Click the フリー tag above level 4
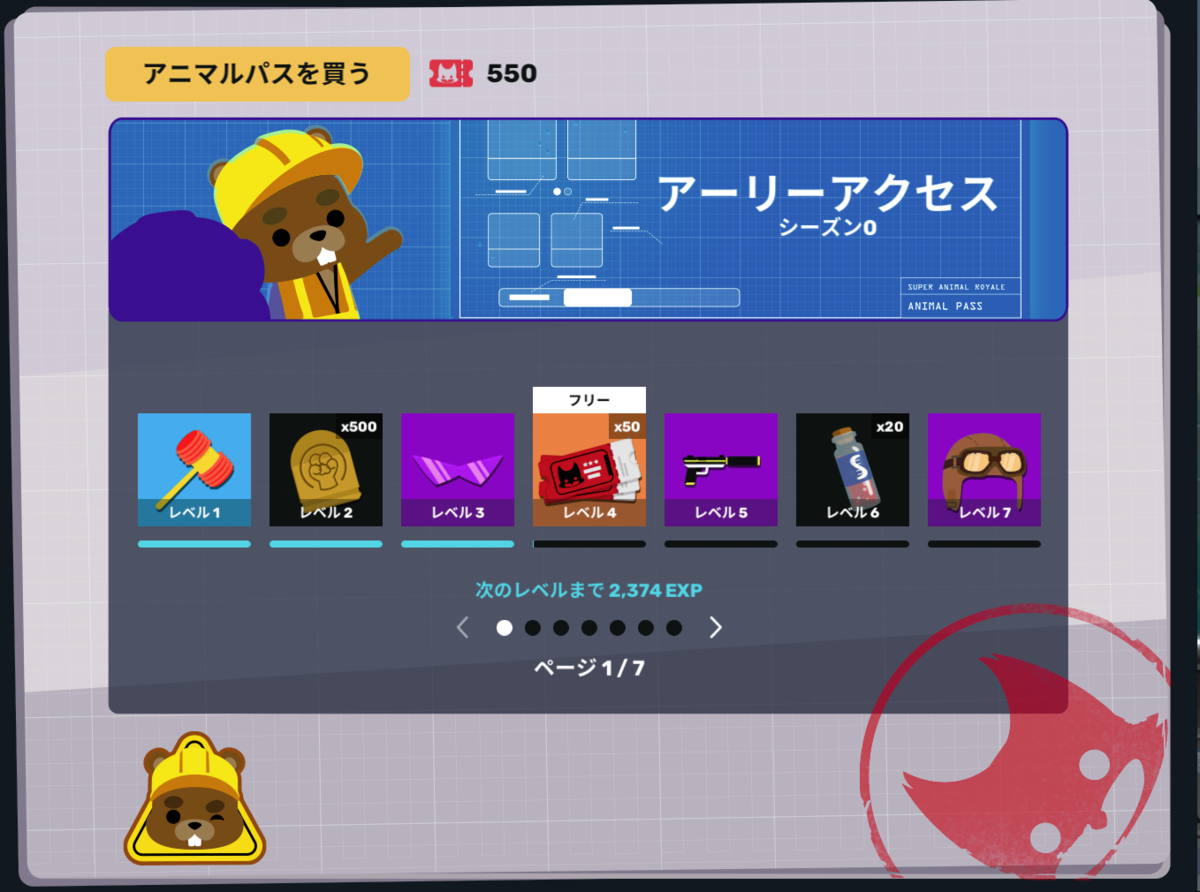The image size is (1200, 892). point(589,400)
